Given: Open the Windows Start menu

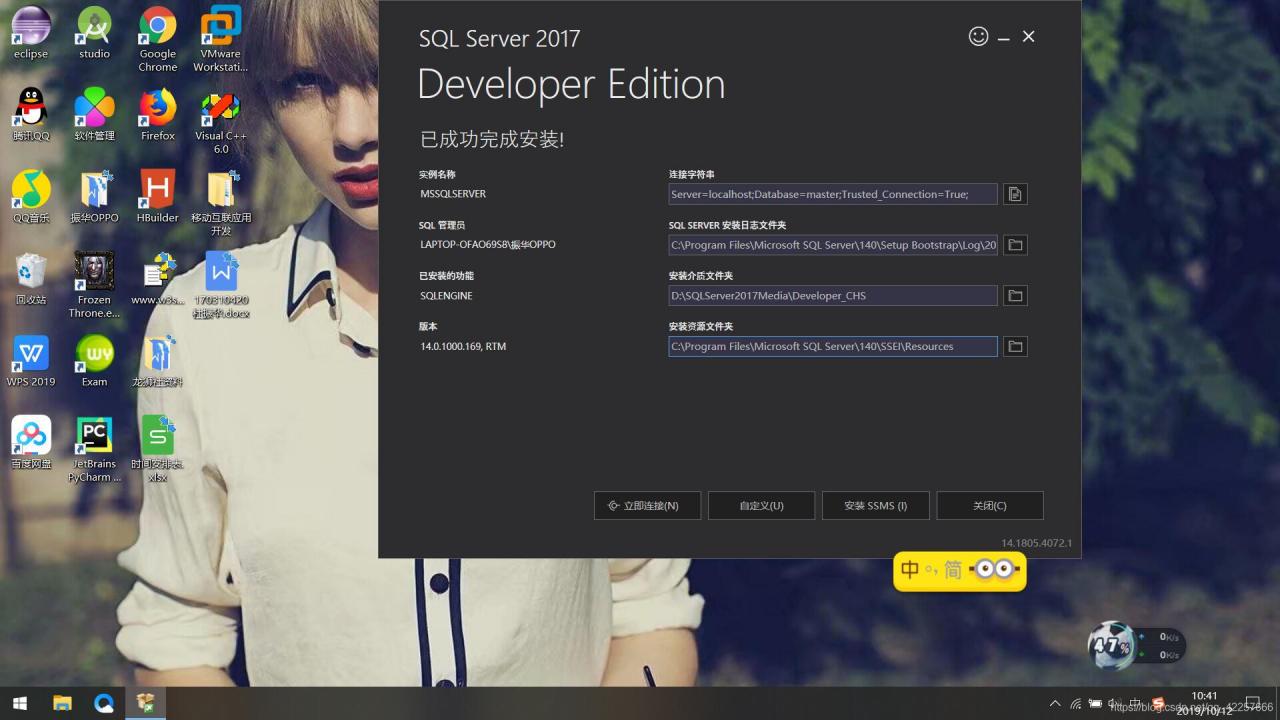Looking at the screenshot, I should [19, 703].
